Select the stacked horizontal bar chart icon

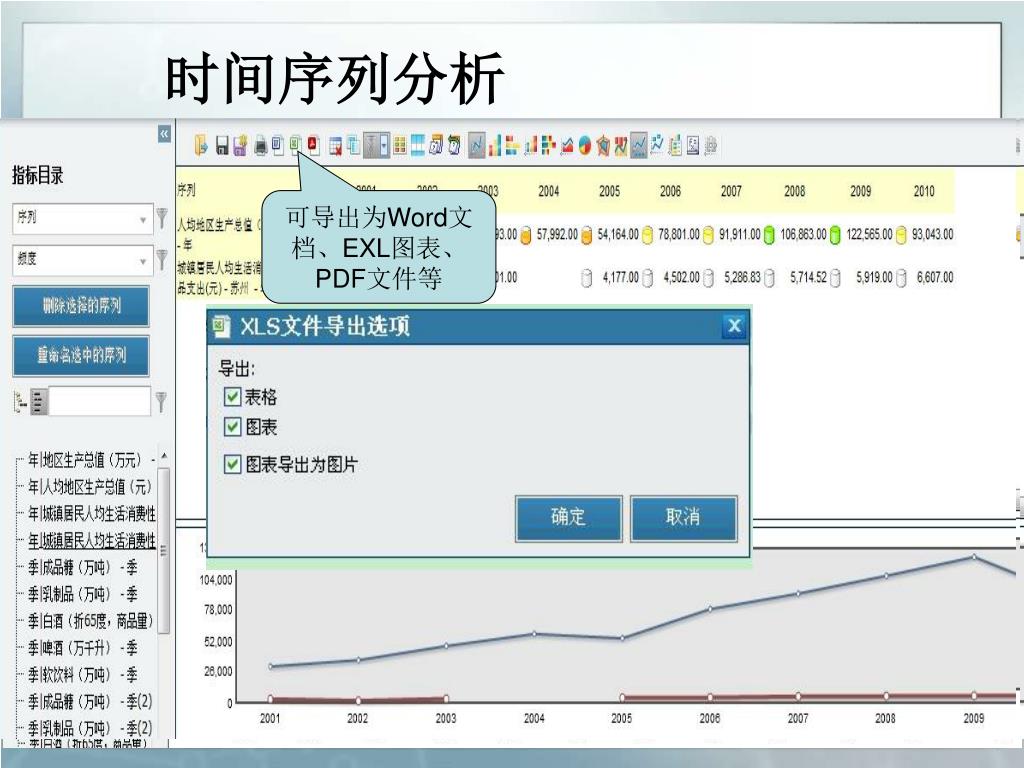(548, 145)
